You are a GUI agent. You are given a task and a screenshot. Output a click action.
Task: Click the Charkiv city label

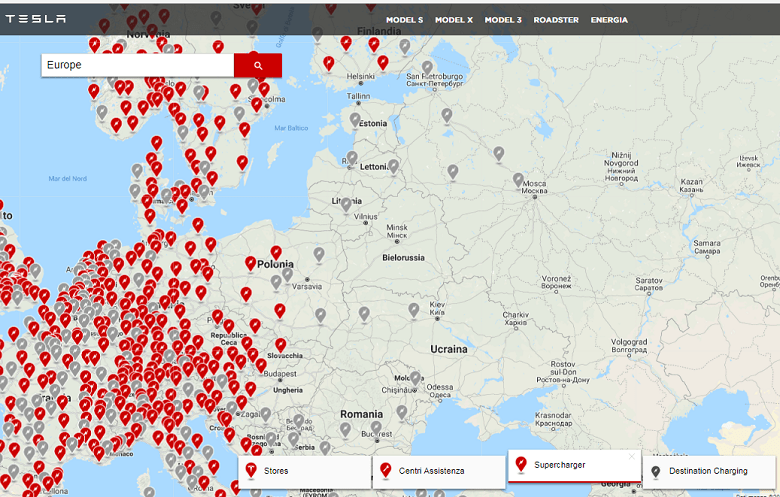(x=515, y=318)
